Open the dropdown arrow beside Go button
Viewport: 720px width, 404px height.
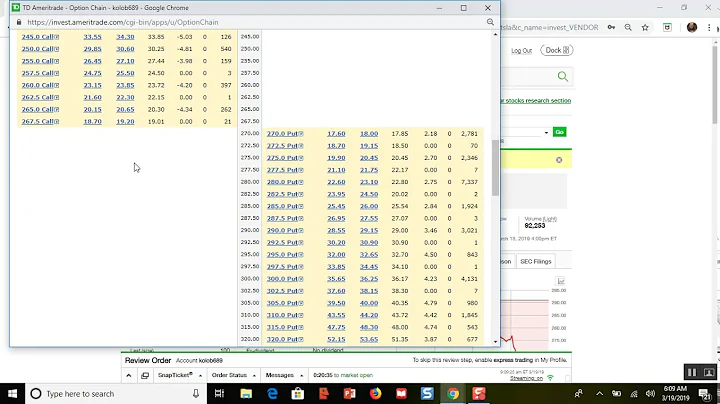pos(546,133)
